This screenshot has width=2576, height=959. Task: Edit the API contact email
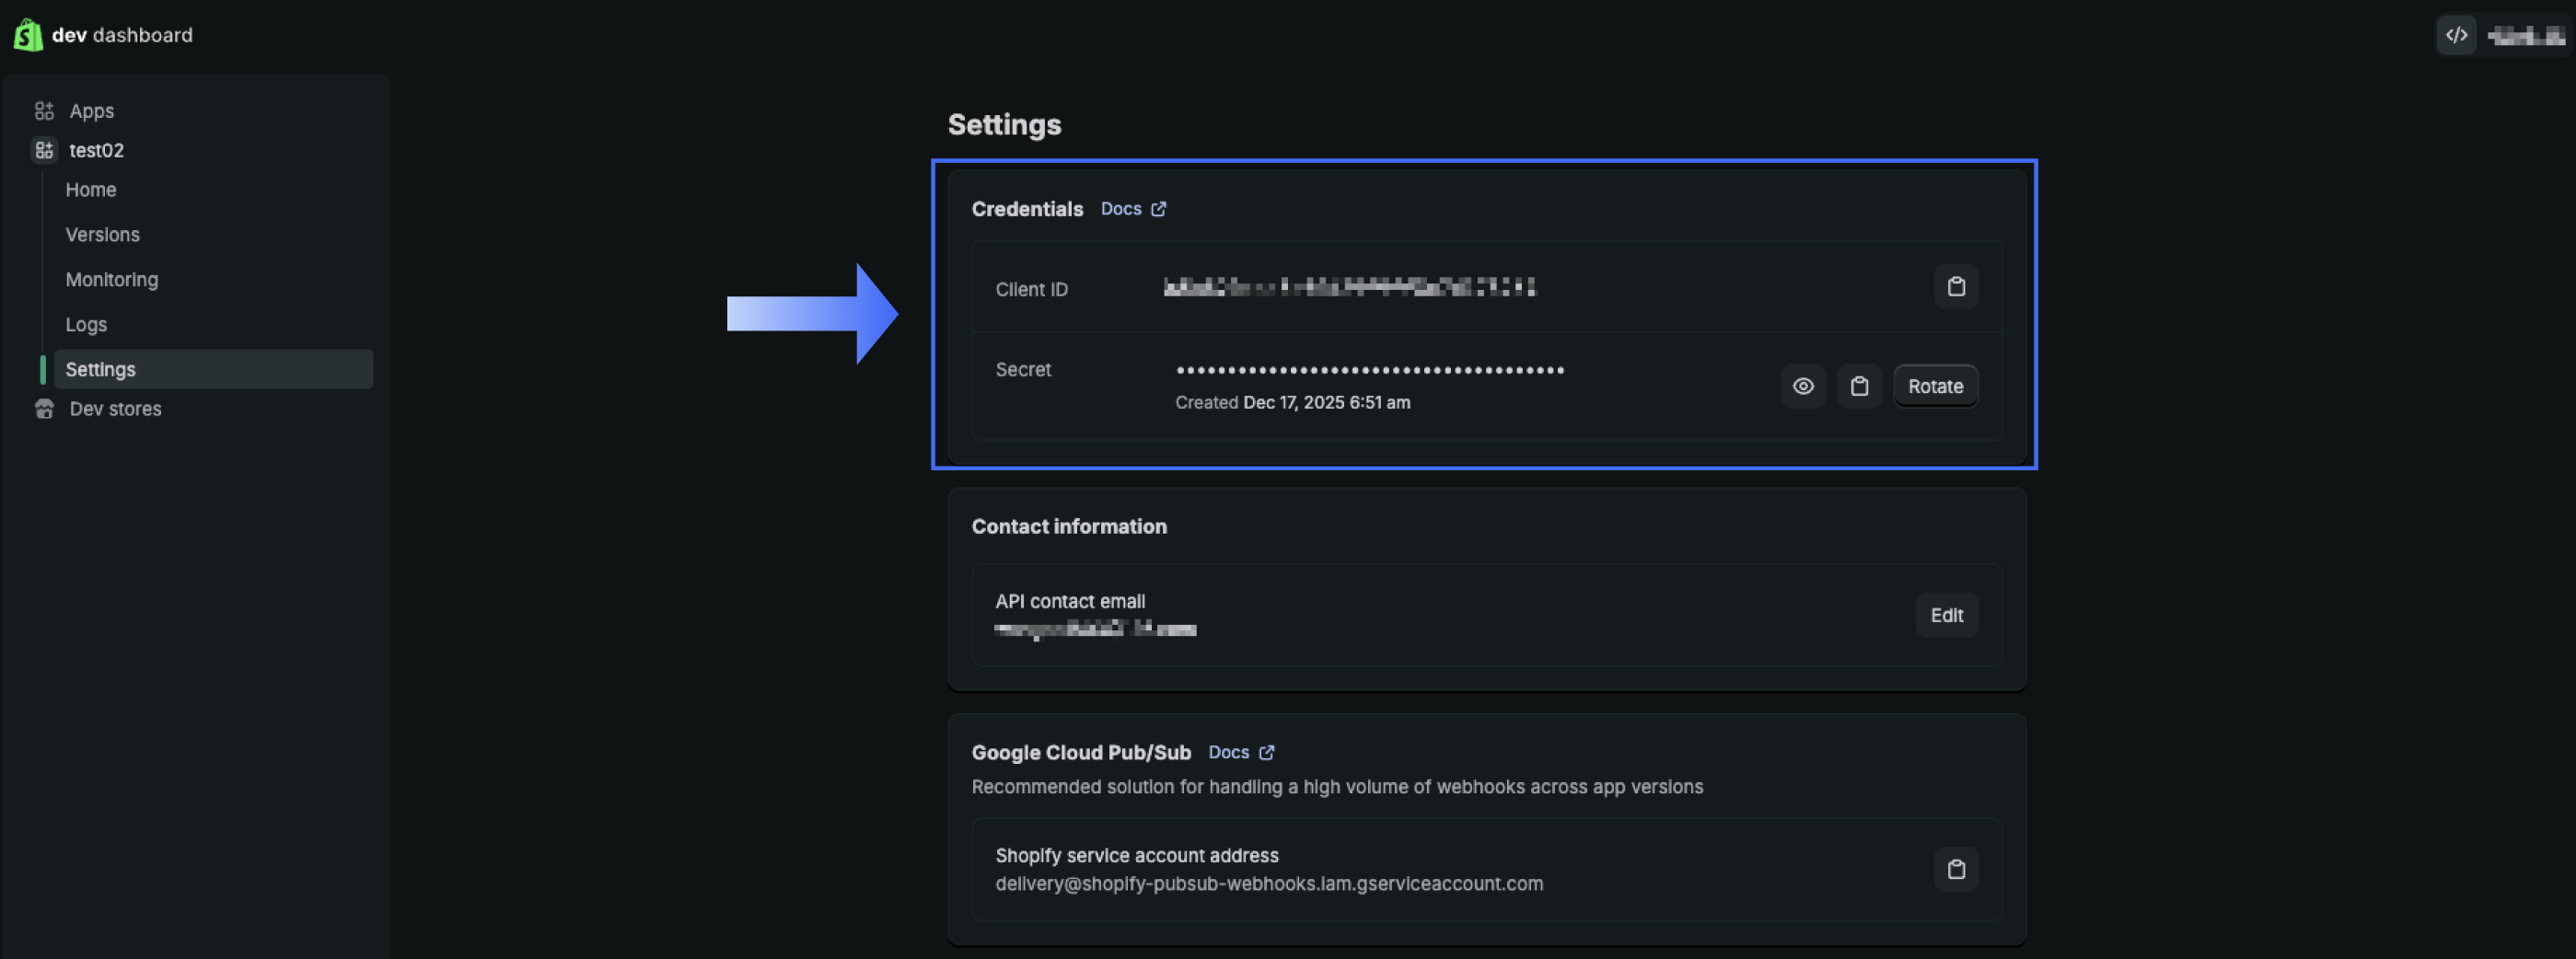pyautogui.click(x=1945, y=615)
